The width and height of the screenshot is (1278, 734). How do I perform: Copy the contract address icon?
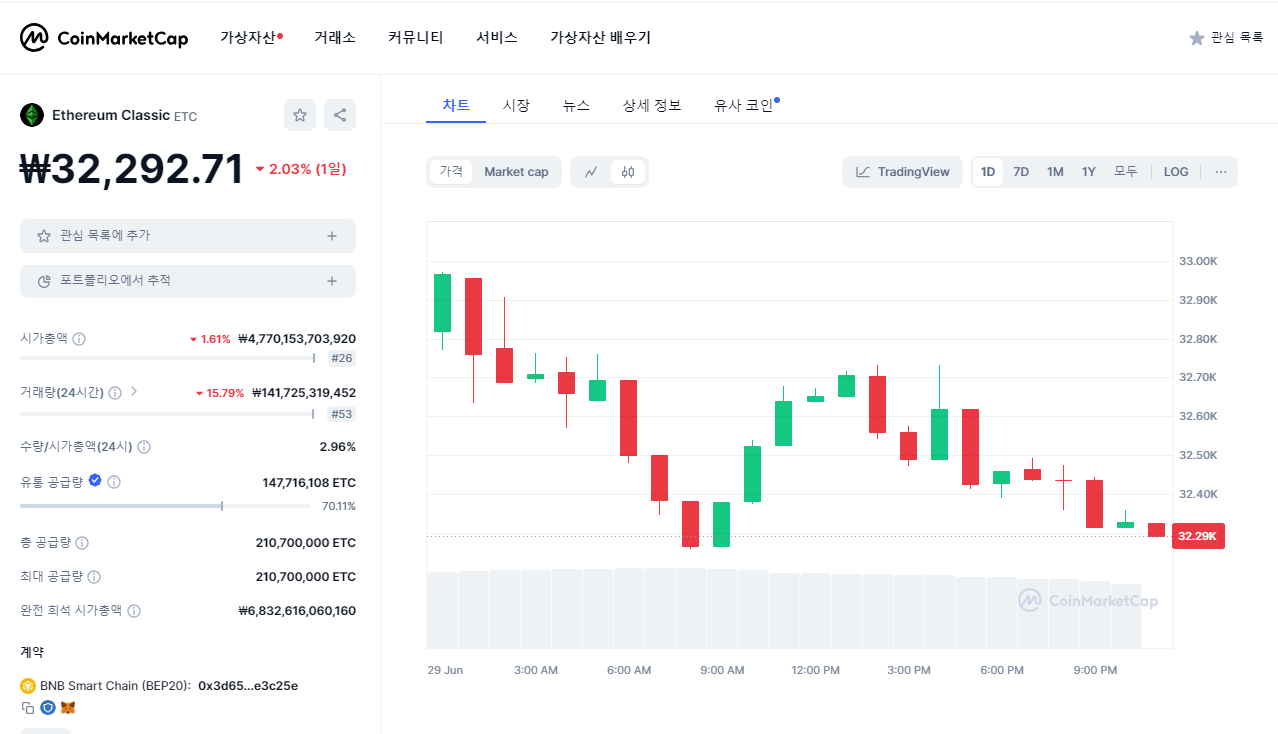point(28,708)
